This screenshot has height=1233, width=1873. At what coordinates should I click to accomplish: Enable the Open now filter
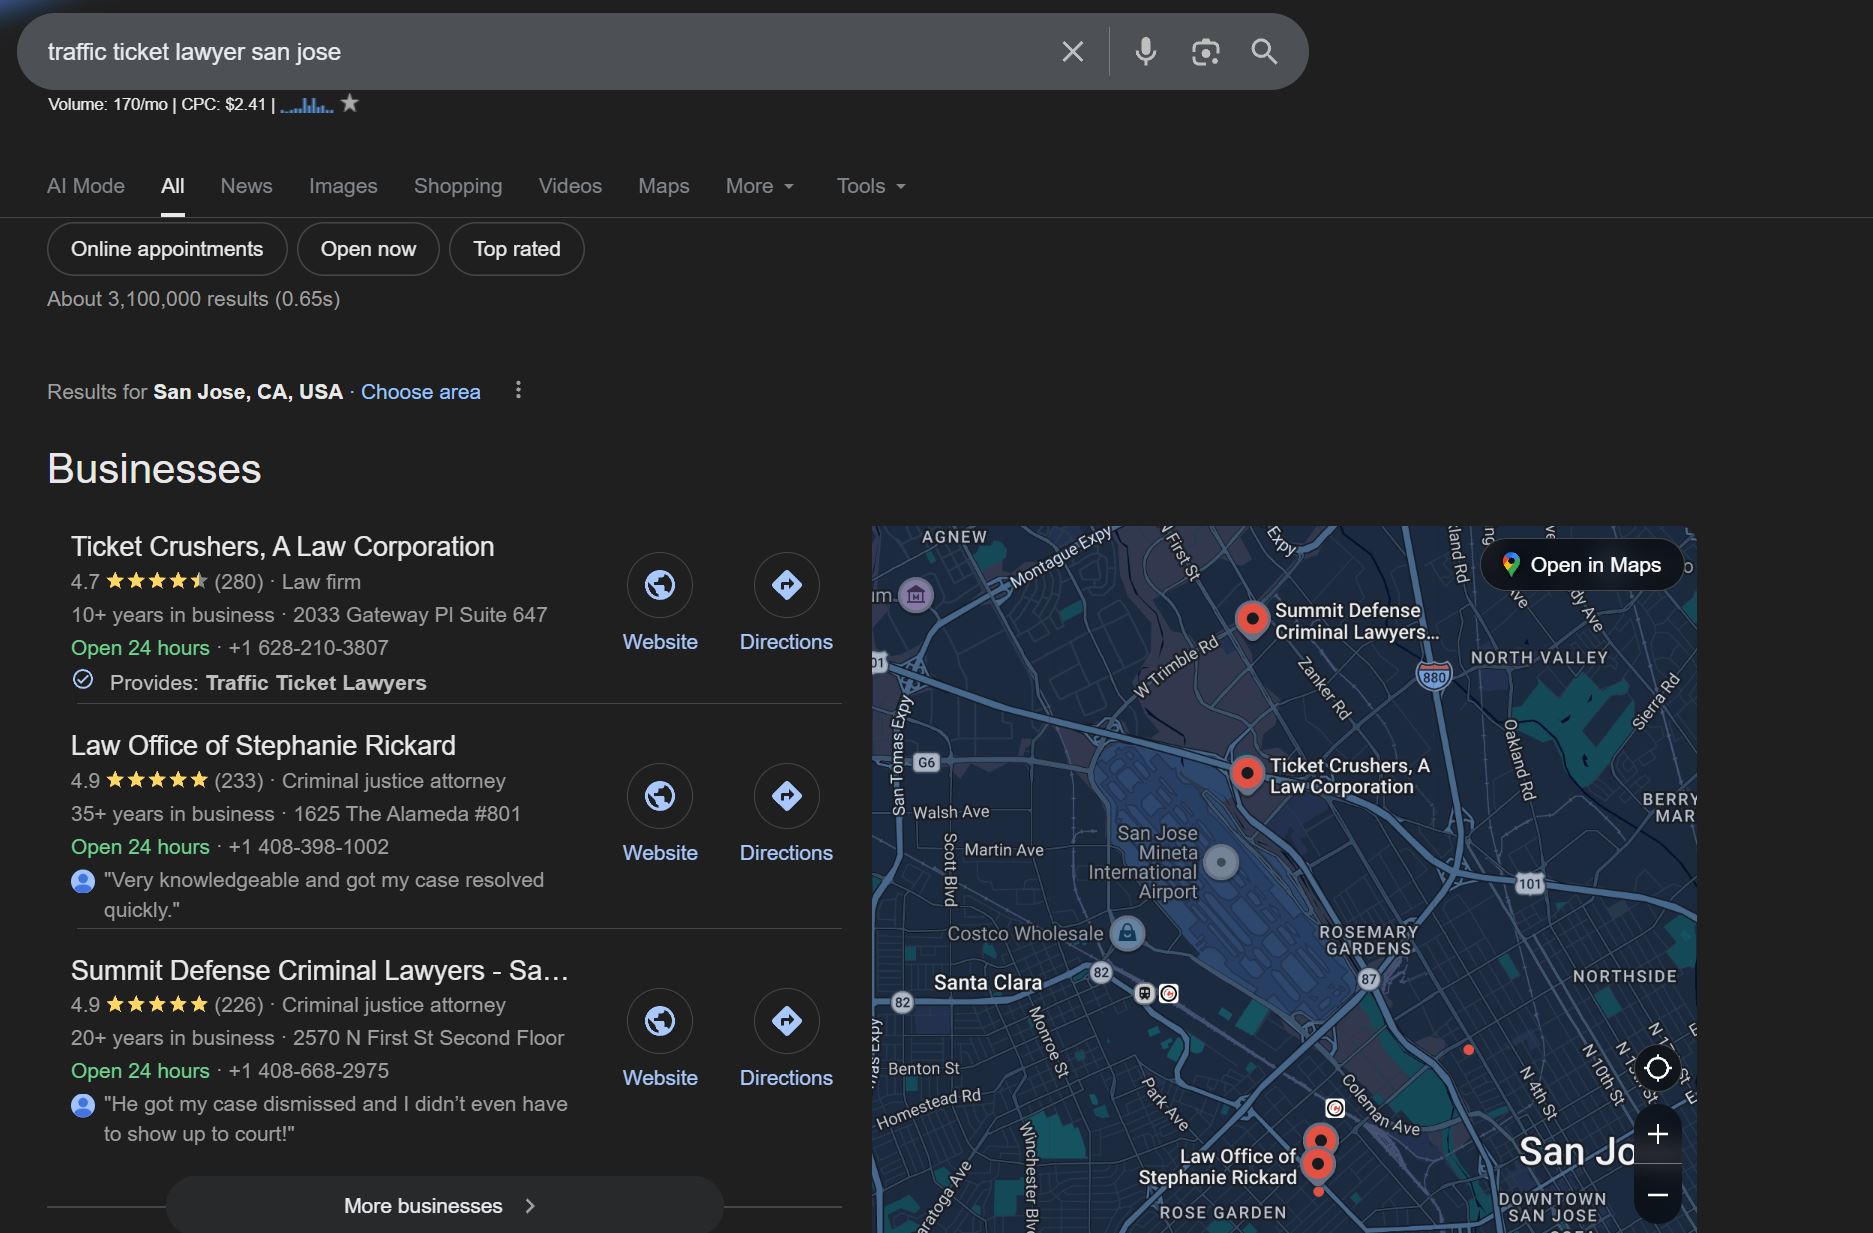pyautogui.click(x=367, y=249)
